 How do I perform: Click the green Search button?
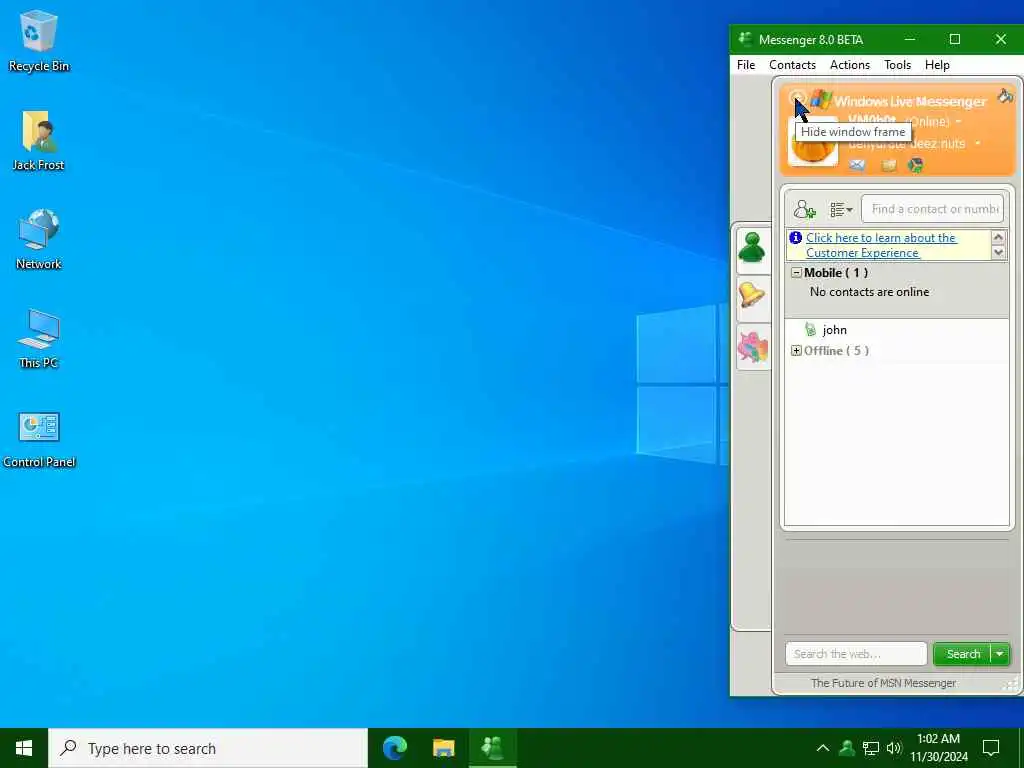[963, 654]
